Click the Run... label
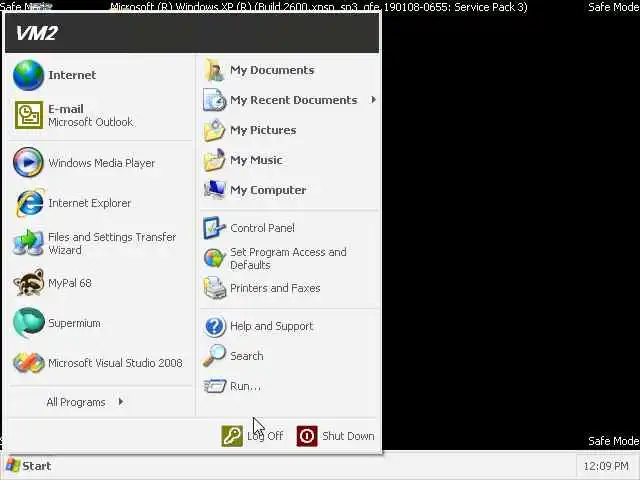Image resolution: width=640 pixels, height=480 pixels. (x=245, y=386)
